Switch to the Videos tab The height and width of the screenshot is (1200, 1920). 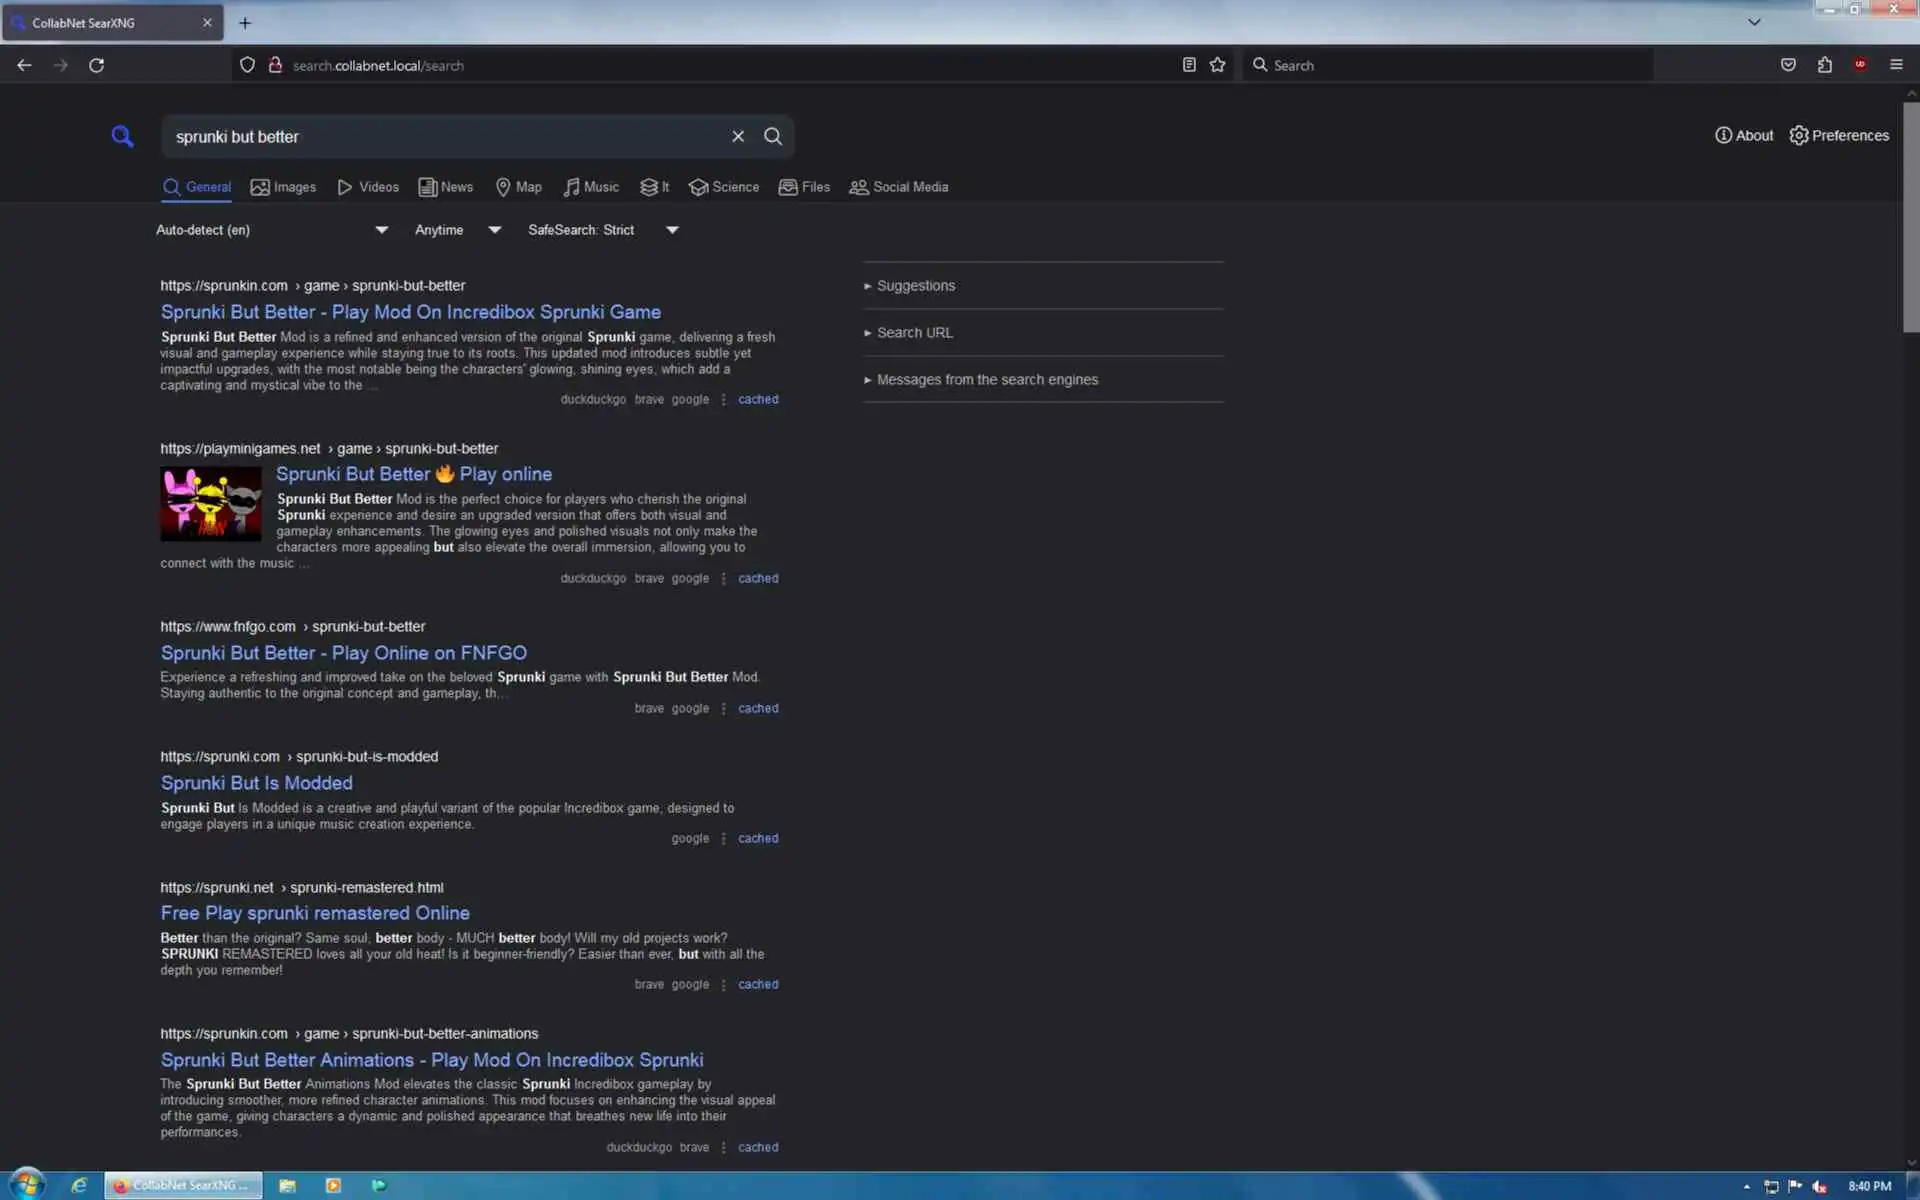click(x=368, y=187)
